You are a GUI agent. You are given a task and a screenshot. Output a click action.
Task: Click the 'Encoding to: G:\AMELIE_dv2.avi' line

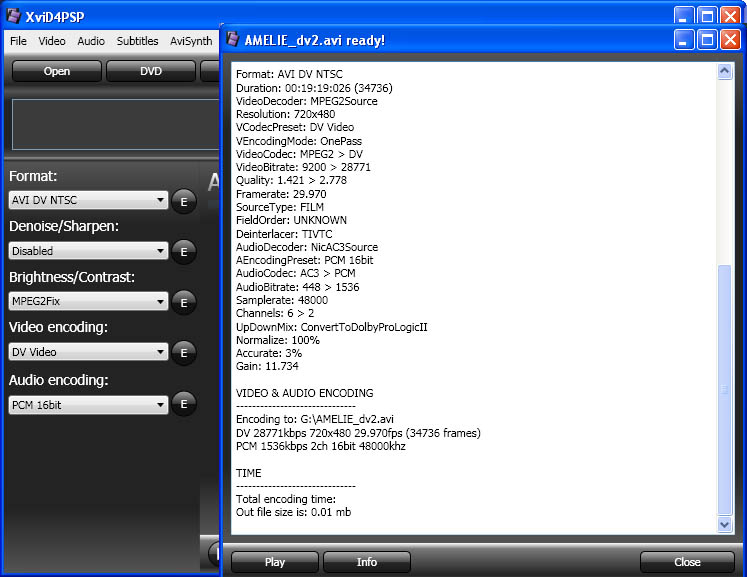pos(315,419)
